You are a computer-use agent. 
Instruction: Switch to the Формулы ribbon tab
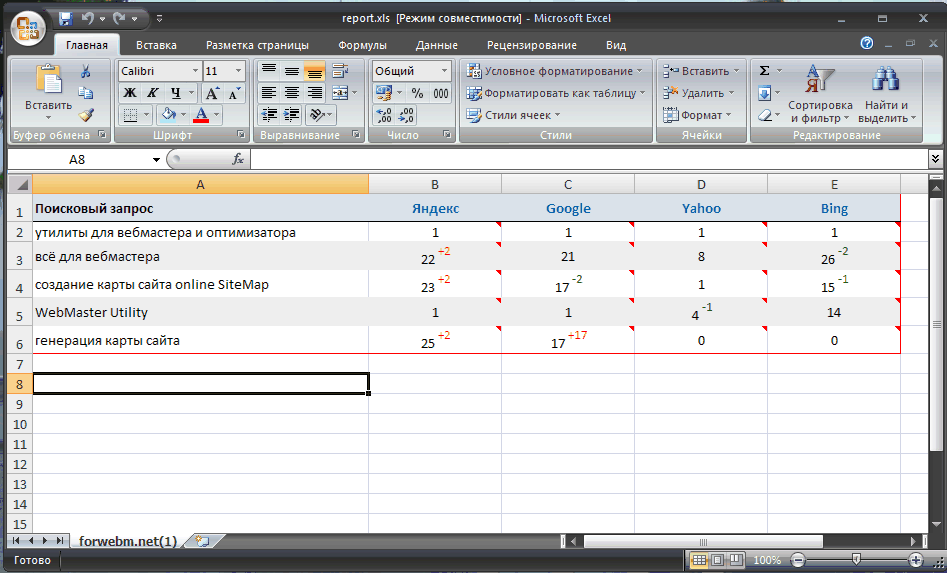[x=362, y=45]
